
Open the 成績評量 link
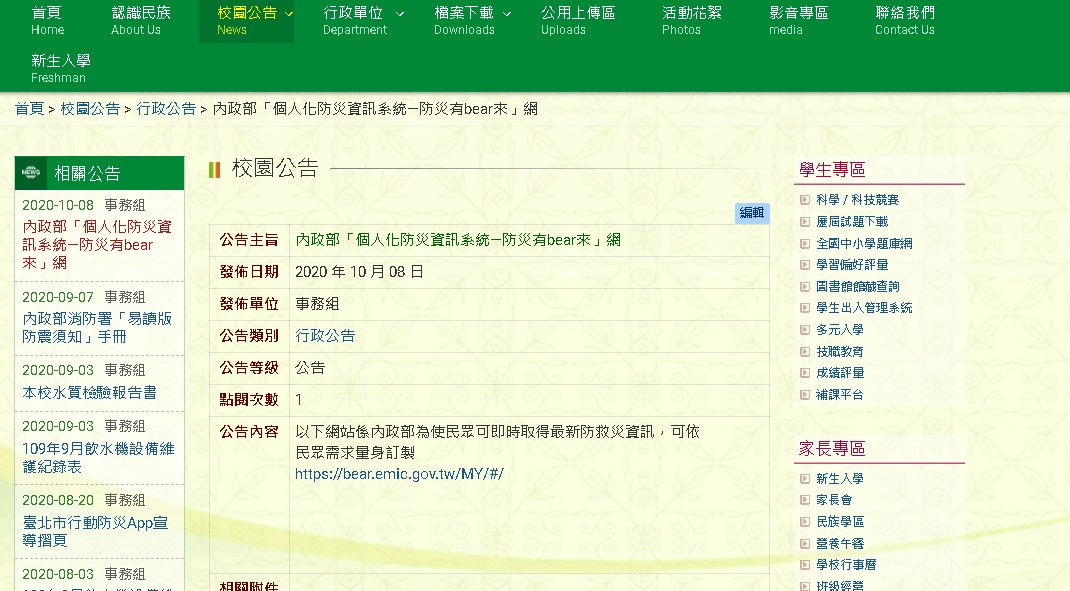coord(839,373)
